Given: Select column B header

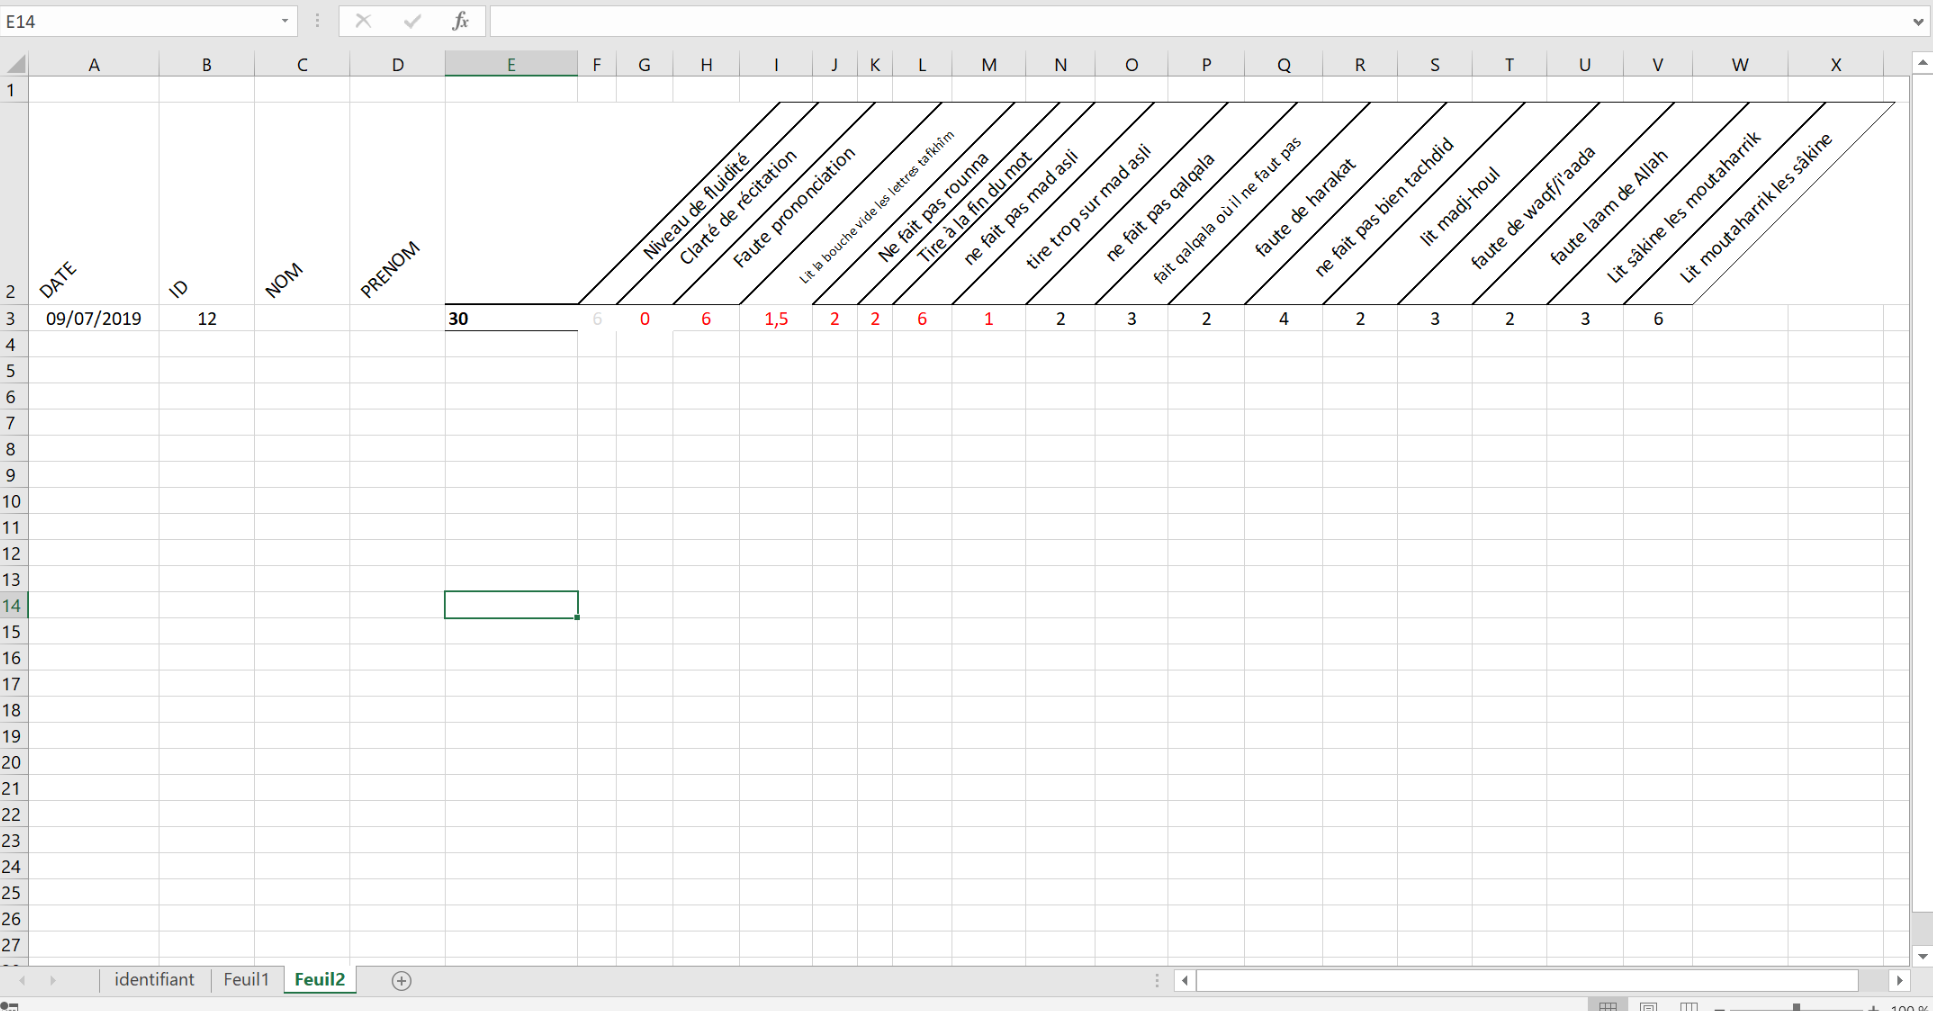Looking at the screenshot, I should (207, 65).
